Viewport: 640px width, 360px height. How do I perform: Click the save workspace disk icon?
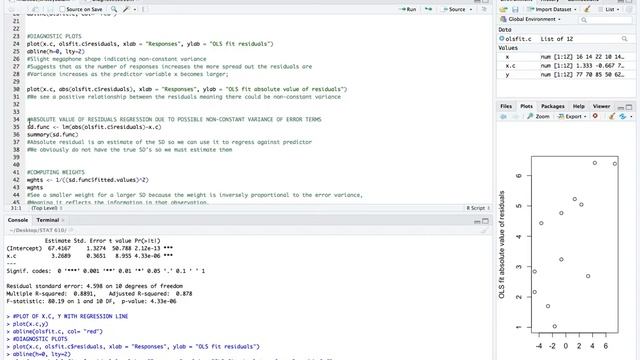515,9
